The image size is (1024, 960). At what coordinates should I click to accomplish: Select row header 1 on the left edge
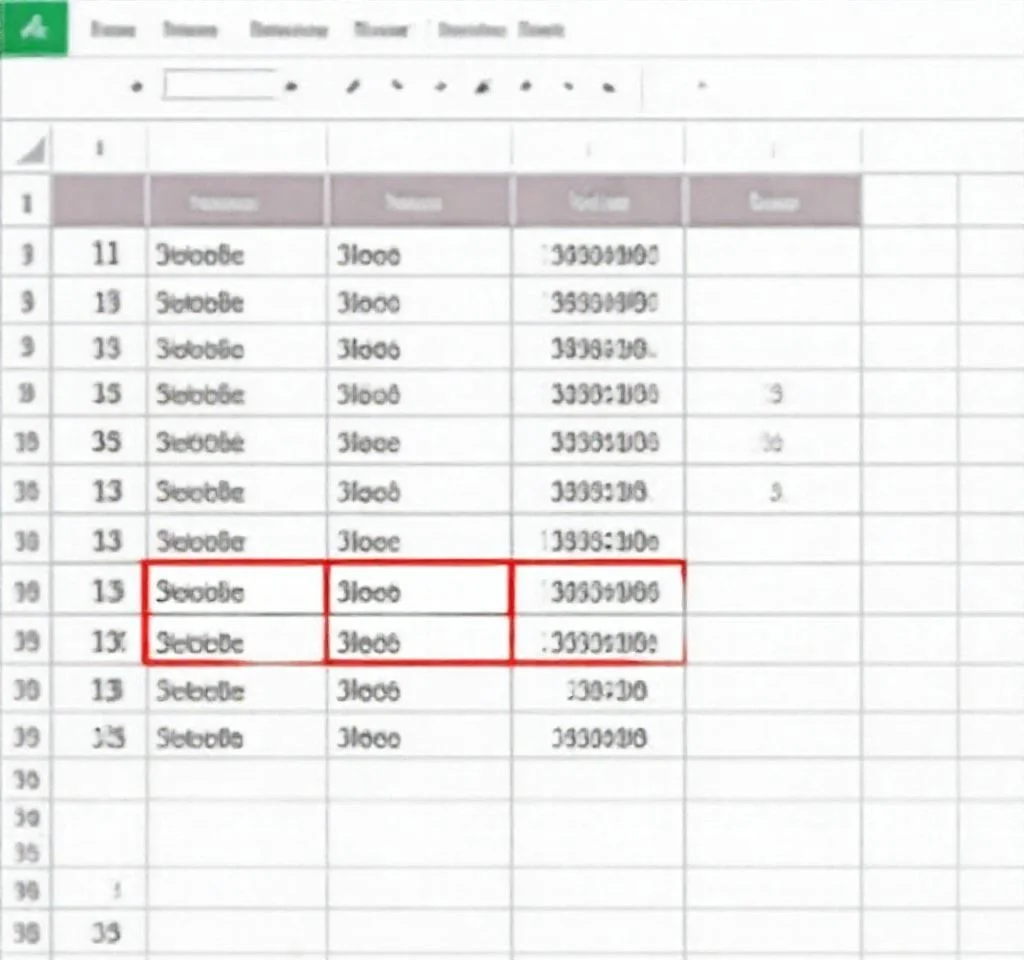tap(27, 204)
